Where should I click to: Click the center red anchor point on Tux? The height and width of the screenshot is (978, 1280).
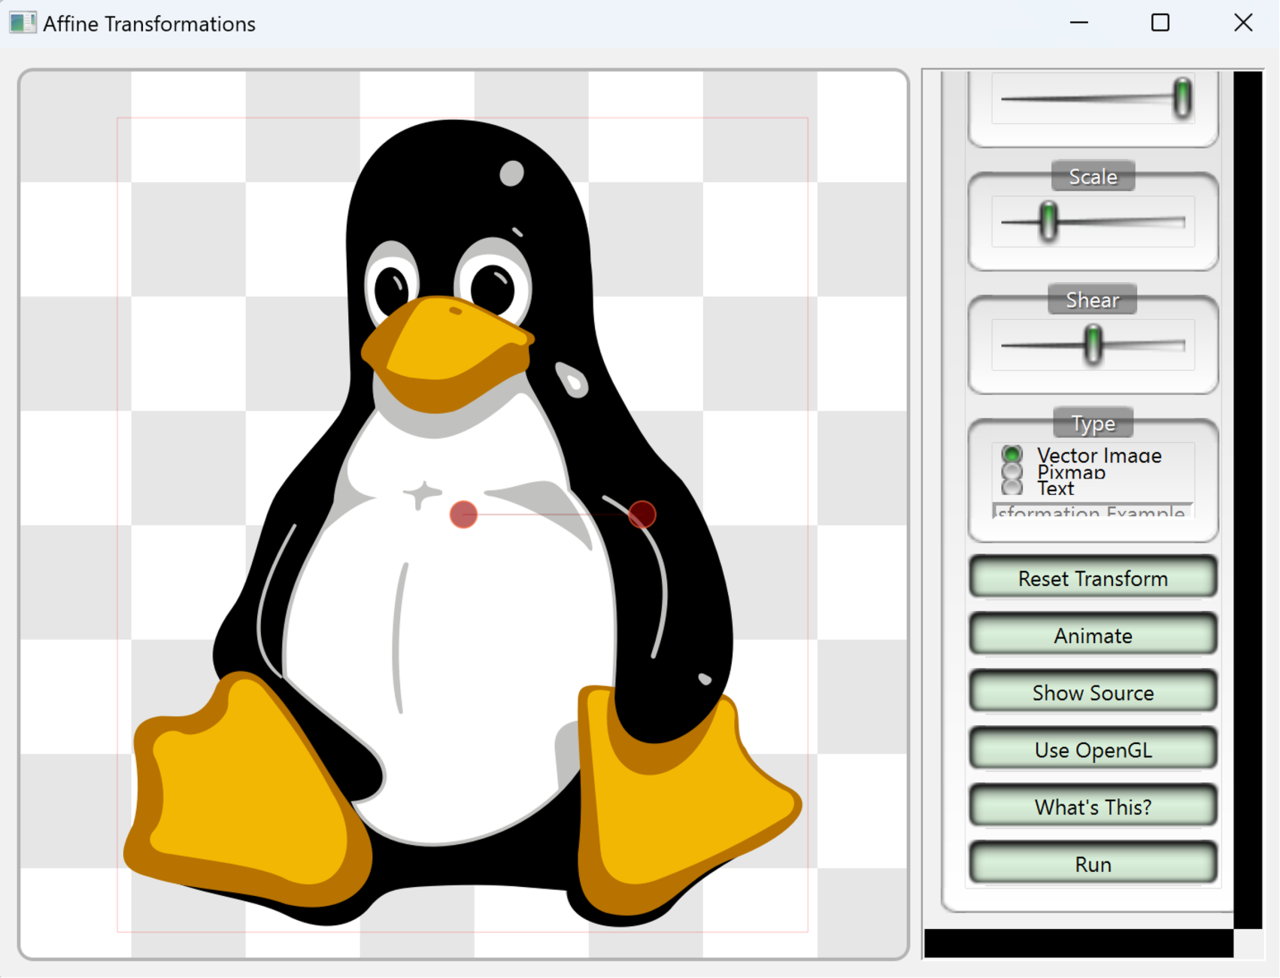(x=462, y=514)
